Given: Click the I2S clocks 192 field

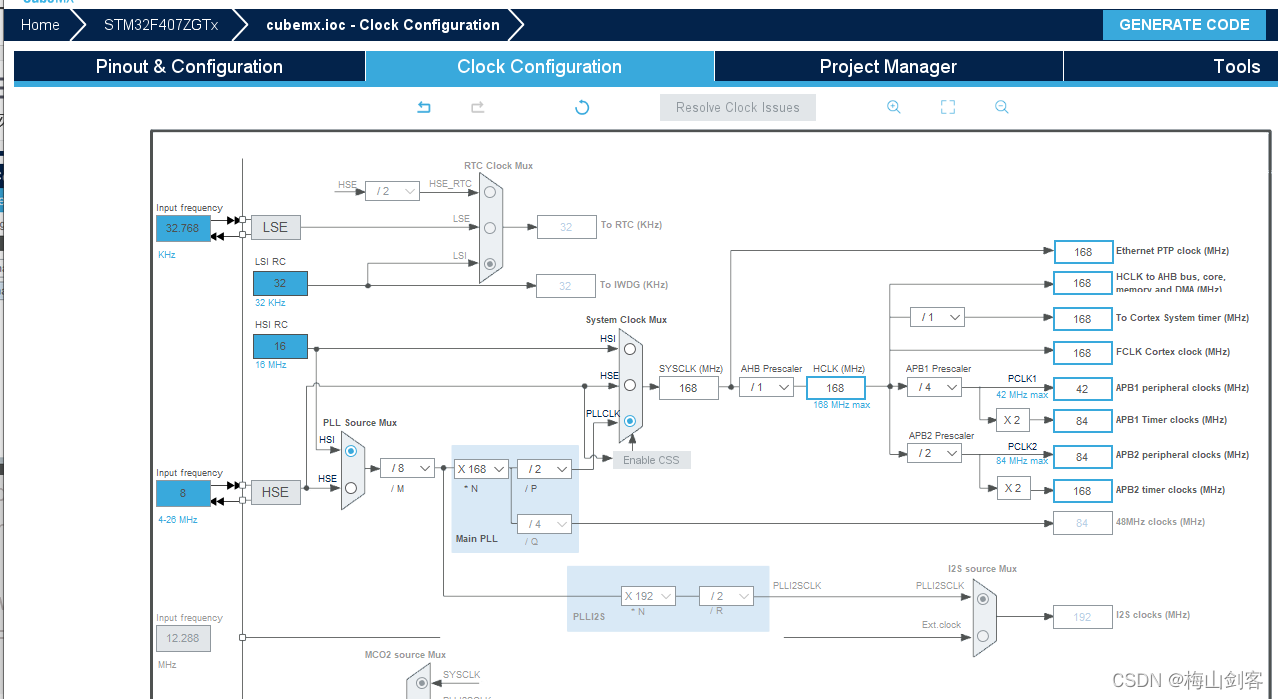Looking at the screenshot, I should [1083, 617].
